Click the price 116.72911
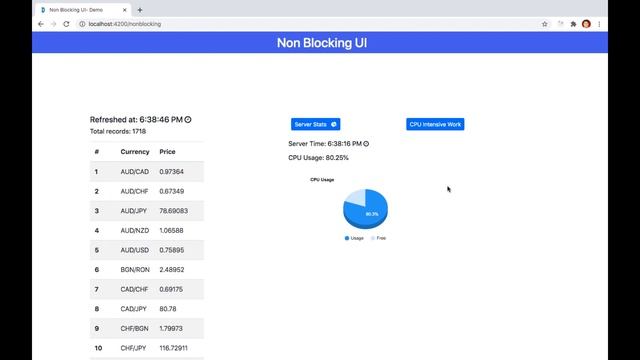The image size is (640, 360). (x=173, y=348)
